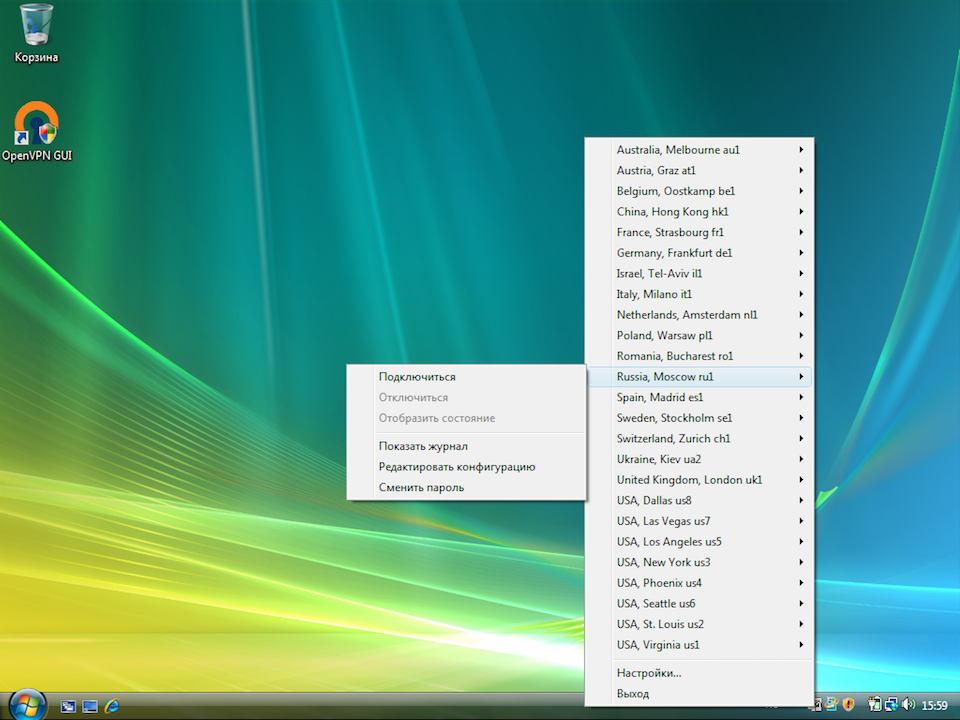The image size is (960, 720).
Task: Select Показать журнал to view log
Action: click(467, 446)
